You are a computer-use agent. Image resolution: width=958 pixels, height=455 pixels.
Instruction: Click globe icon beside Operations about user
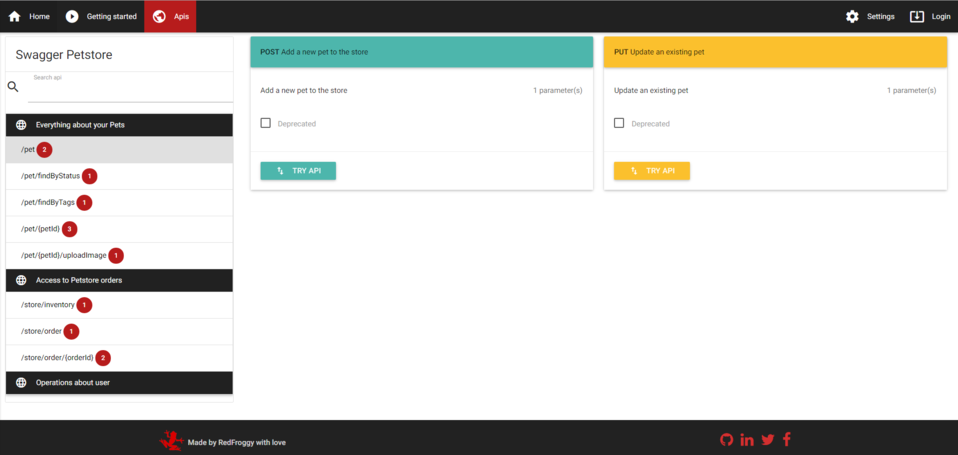[x=21, y=383]
